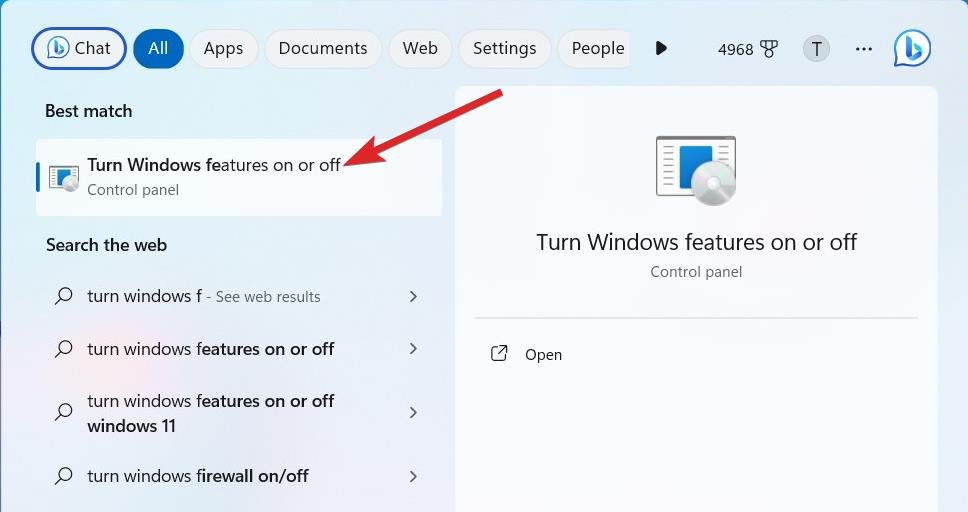This screenshot has height=512, width=968.
Task: Switch to the Settings filter tab
Action: click(504, 48)
